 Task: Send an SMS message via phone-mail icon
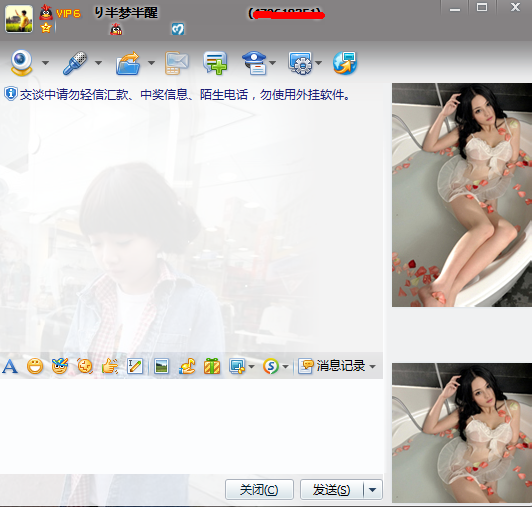pos(176,63)
